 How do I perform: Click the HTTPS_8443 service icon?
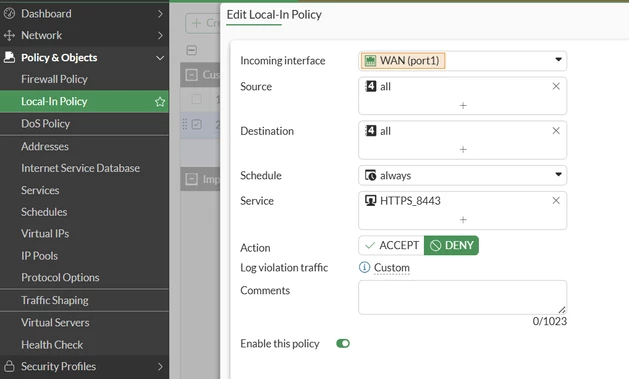point(370,200)
